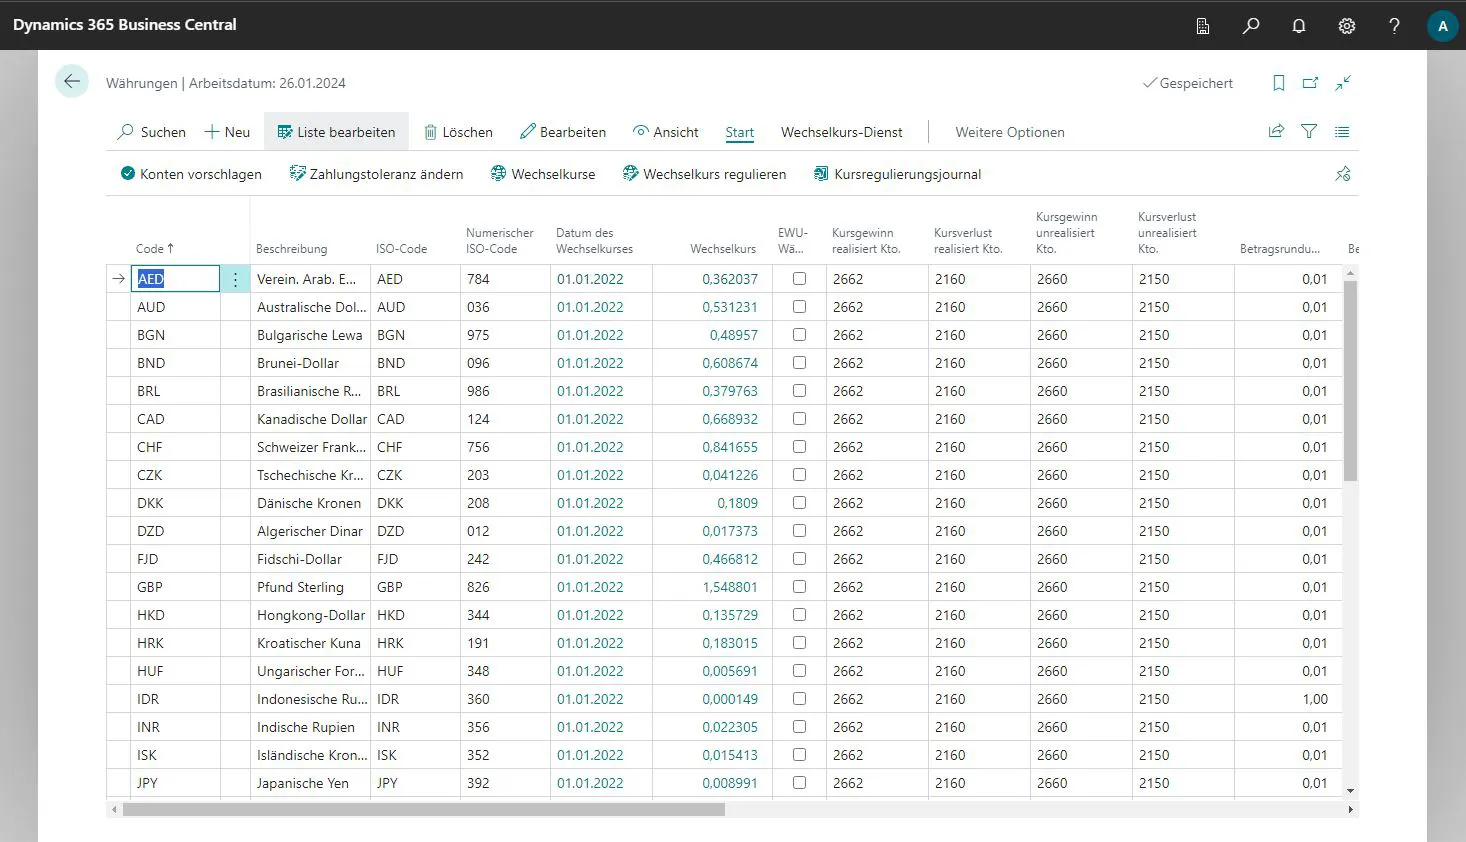Check EWU-Währung box for CAD
The image size is (1466, 842).
click(x=799, y=419)
